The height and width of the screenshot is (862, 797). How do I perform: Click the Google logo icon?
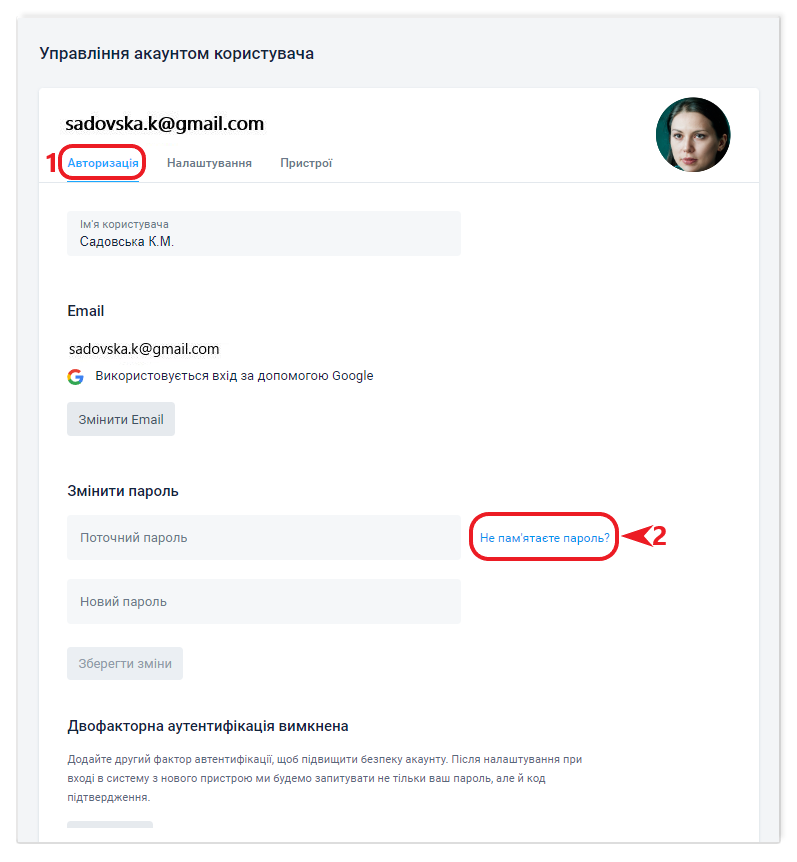[x=75, y=377]
